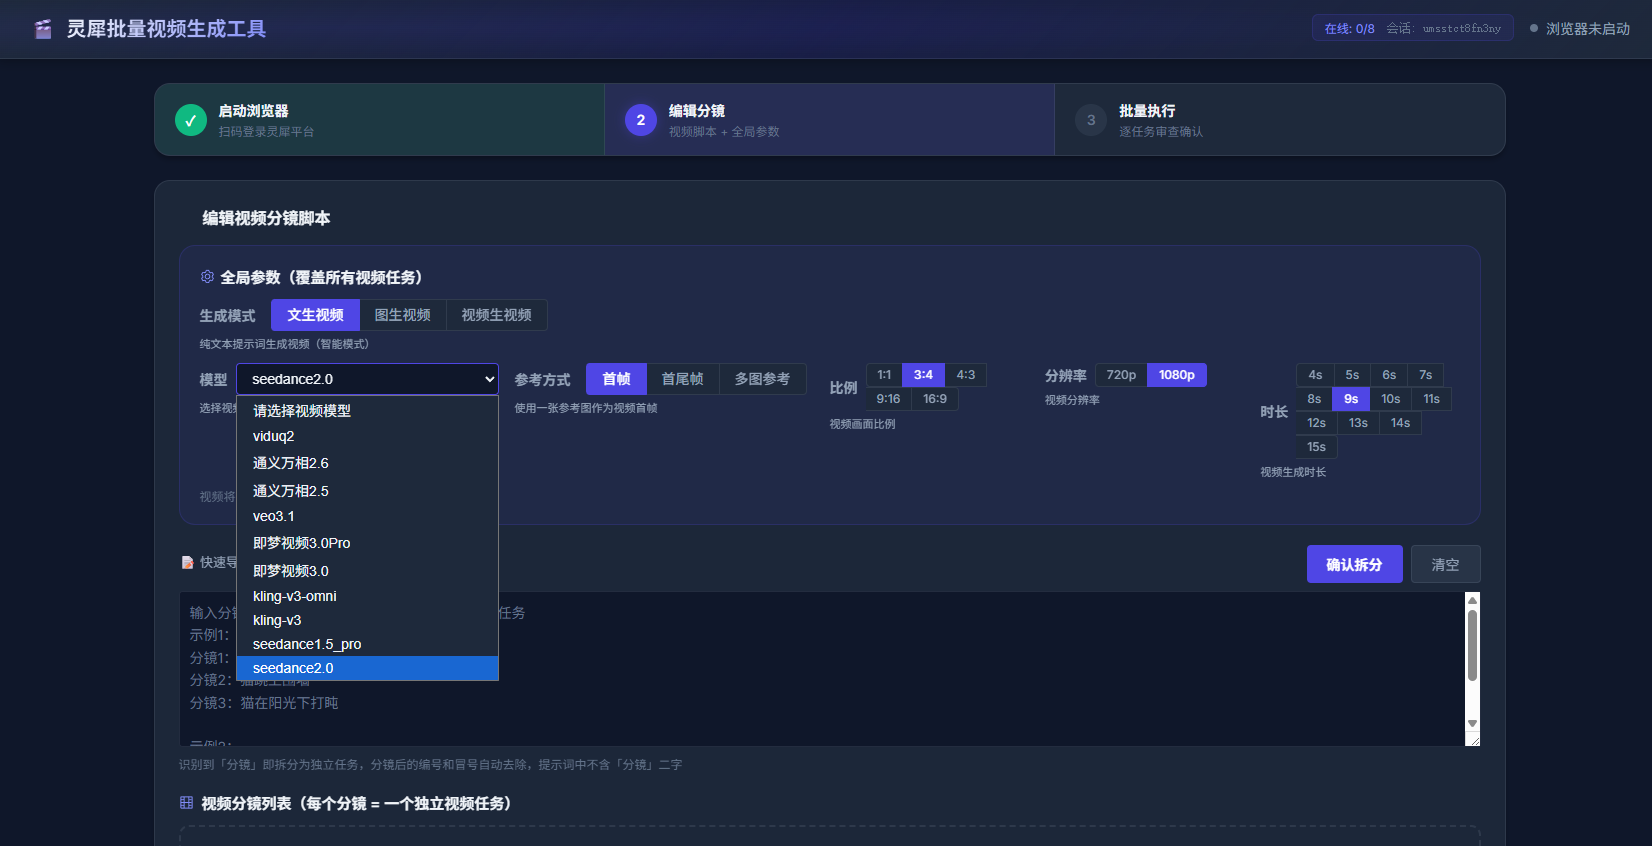Image resolution: width=1652 pixels, height=846 pixels.
Task: Click the 在线 0/8 session badge
Action: click(x=1412, y=28)
